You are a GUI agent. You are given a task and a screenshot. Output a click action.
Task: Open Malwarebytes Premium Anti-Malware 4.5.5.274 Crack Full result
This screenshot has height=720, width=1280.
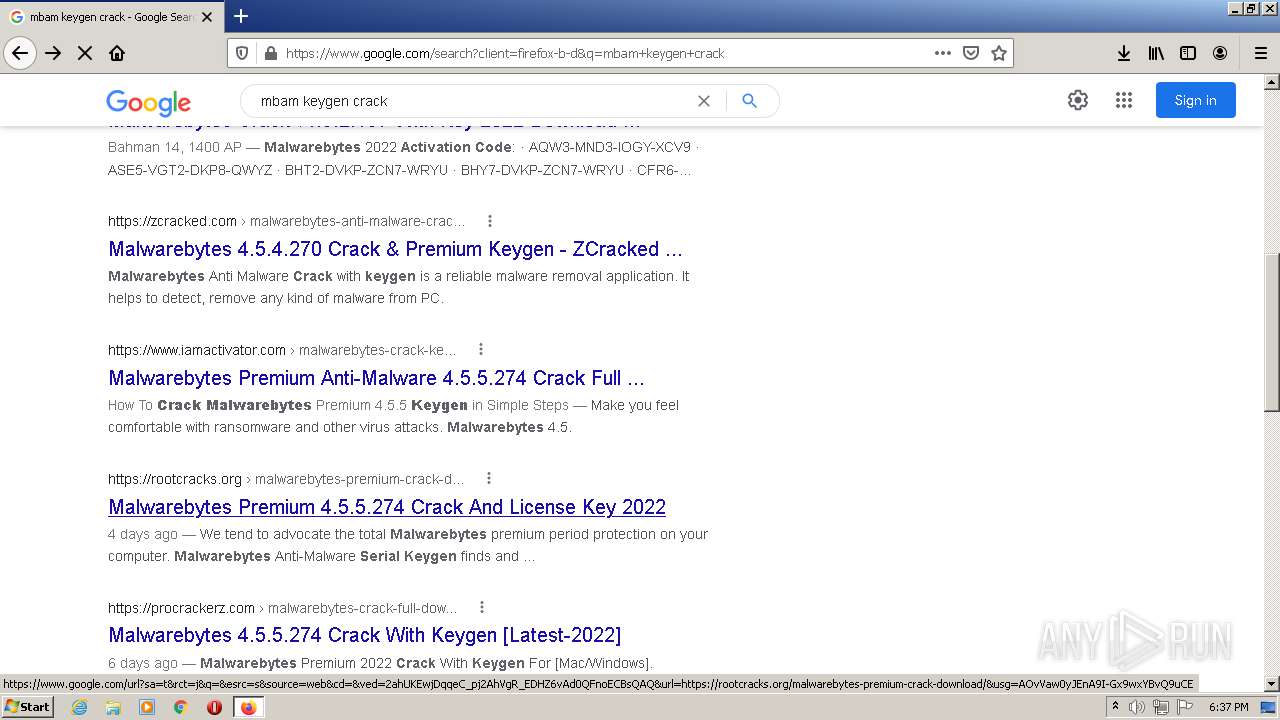376,378
